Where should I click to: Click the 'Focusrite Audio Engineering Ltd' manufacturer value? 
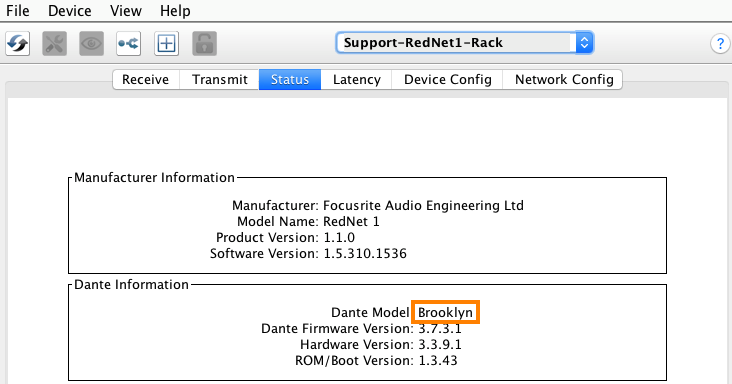coord(423,206)
